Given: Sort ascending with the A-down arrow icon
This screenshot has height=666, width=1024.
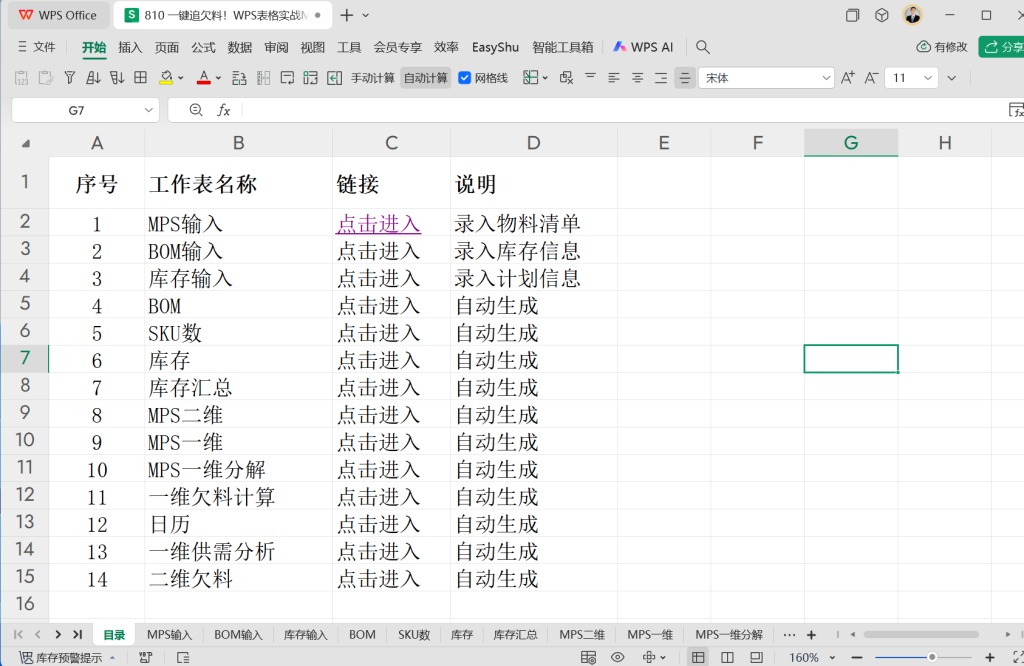Looking at the screenshot, I should pyautogui.click(x=93, y=78).
